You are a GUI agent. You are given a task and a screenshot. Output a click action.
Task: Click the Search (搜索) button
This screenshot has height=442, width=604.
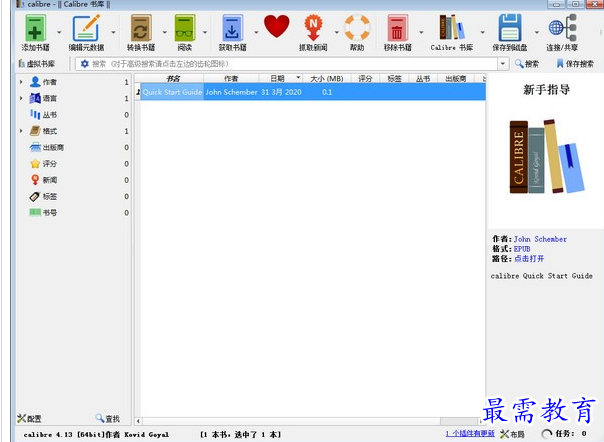527,64
